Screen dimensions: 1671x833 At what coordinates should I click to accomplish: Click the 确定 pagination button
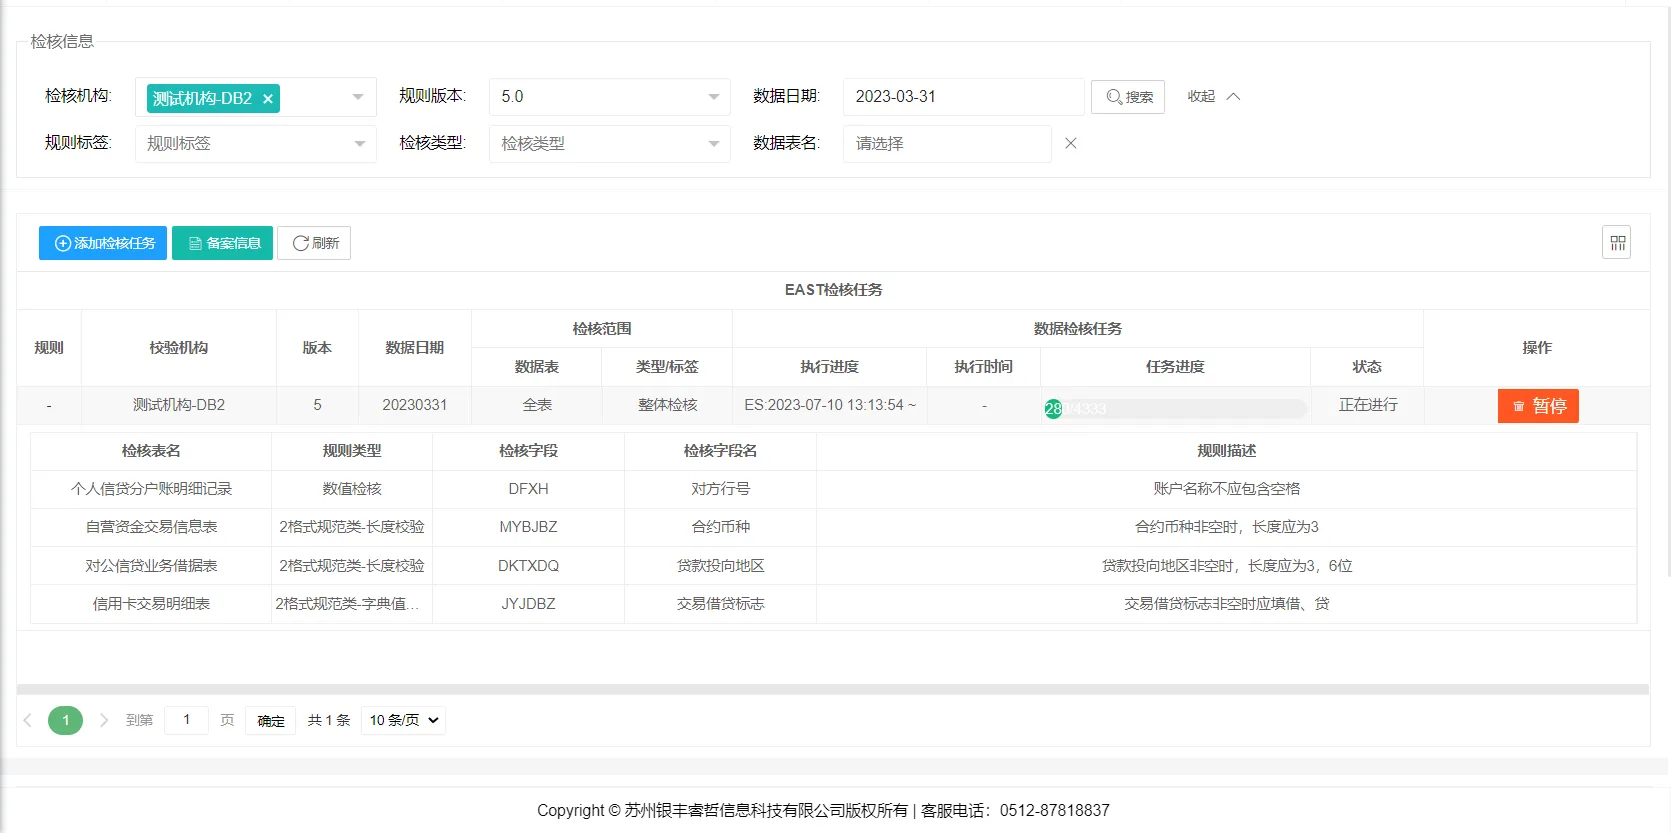[270, 720]
